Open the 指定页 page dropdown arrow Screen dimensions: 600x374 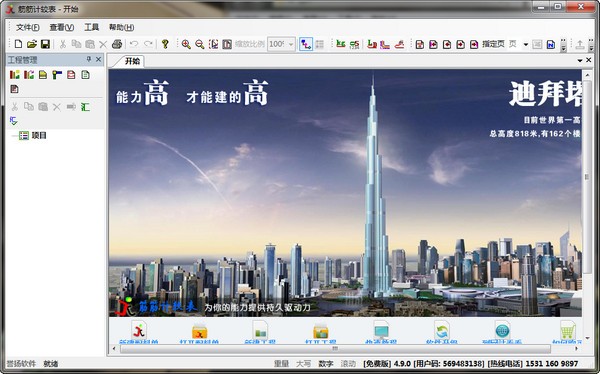526,44
